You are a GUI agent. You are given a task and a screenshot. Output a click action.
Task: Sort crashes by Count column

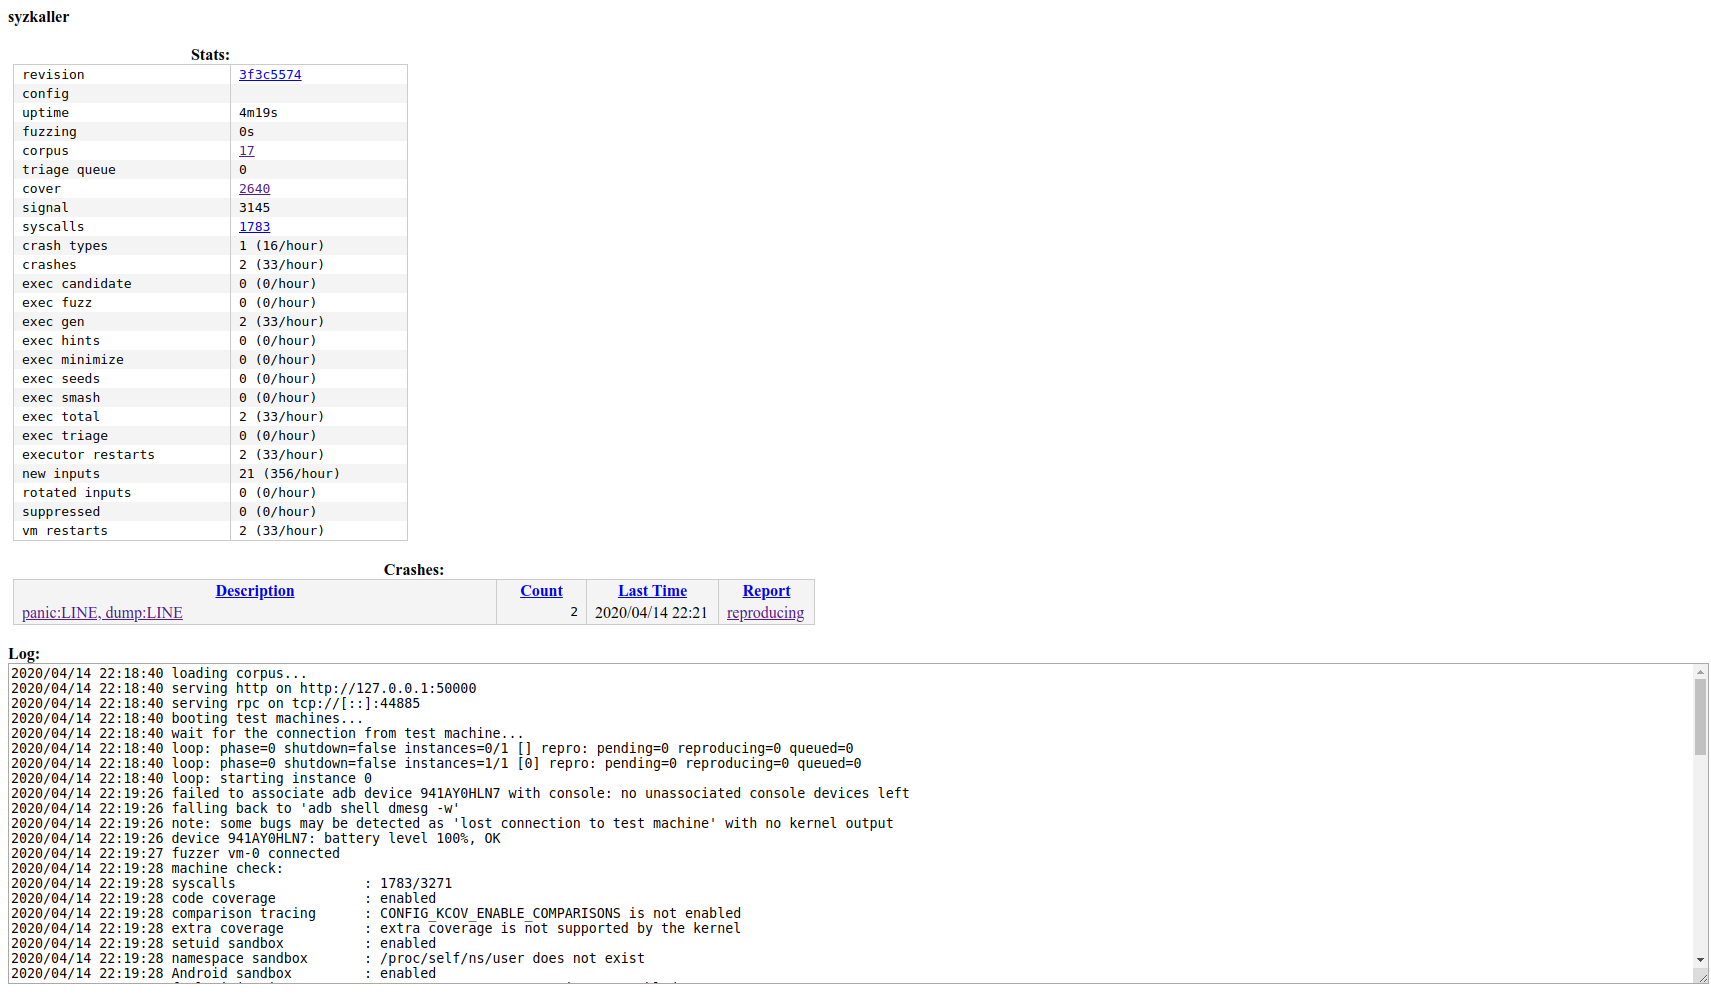tap(541, 591)
